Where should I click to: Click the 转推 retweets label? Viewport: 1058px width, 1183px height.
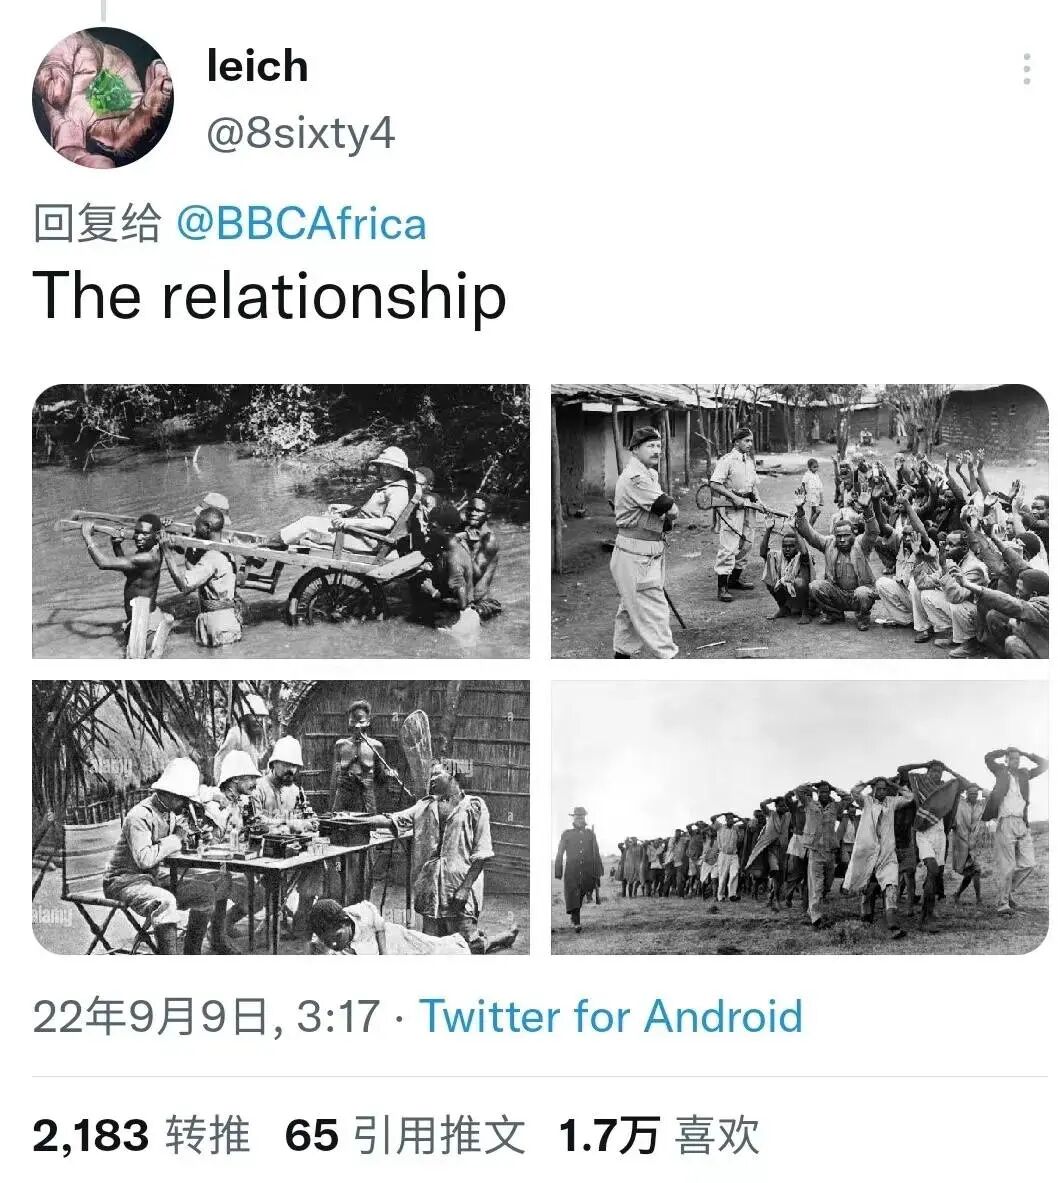208,1135
